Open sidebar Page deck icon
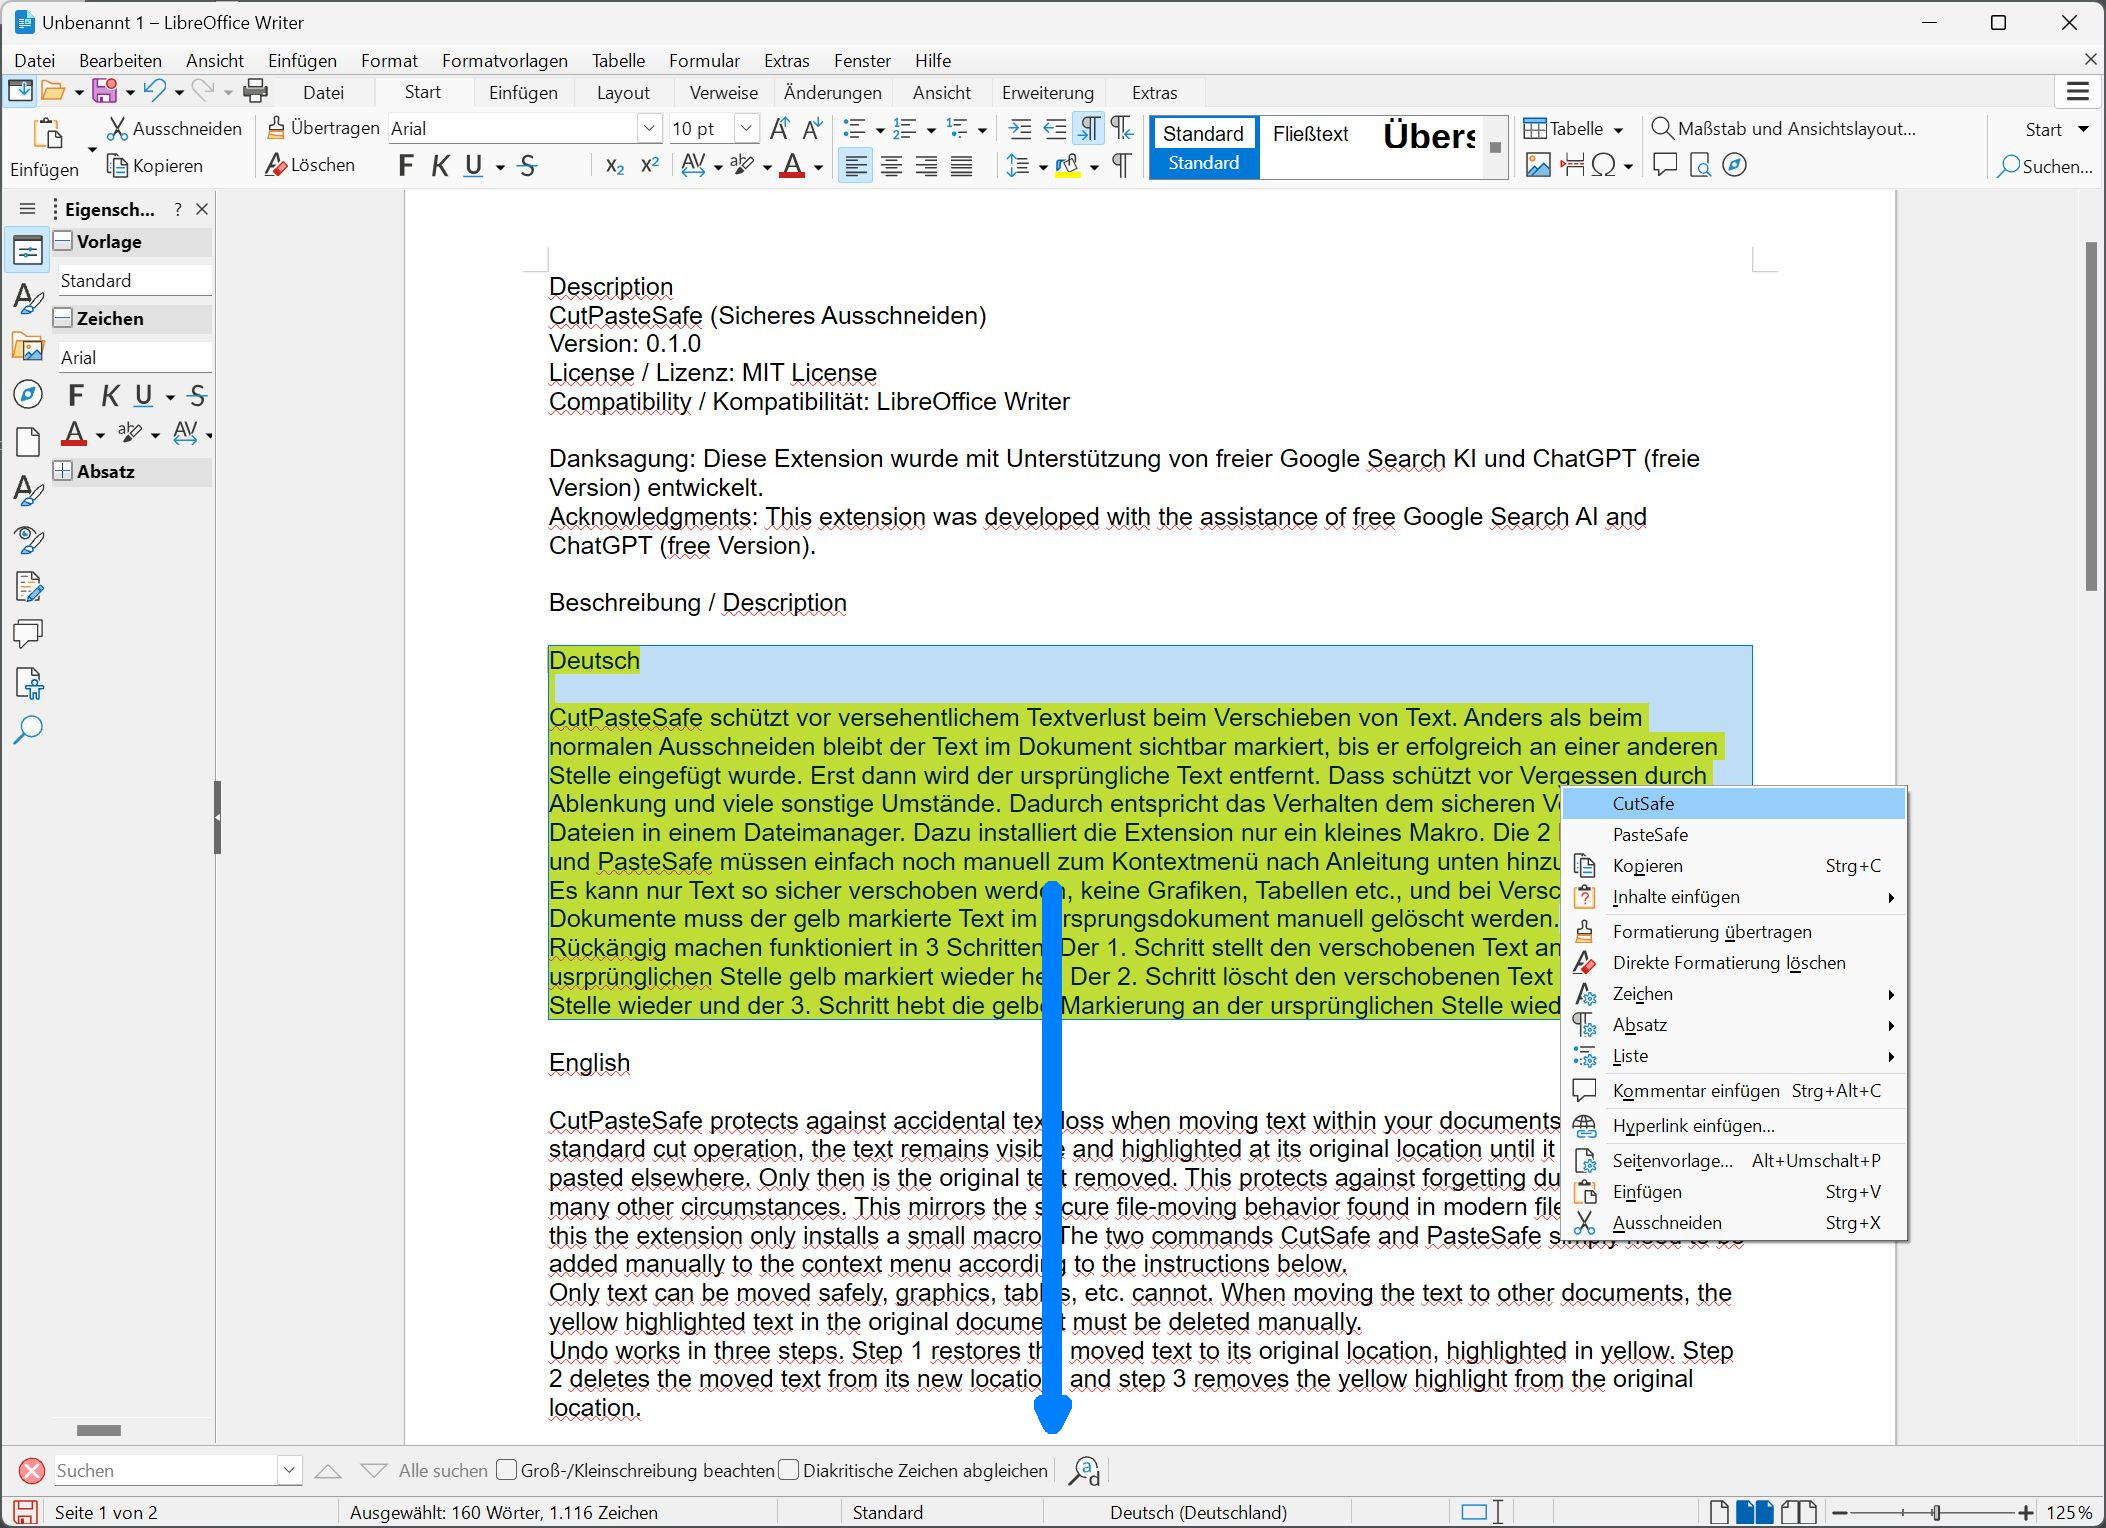The height and width of the screenshot is (1528, 2106). (x=27, y=441)
